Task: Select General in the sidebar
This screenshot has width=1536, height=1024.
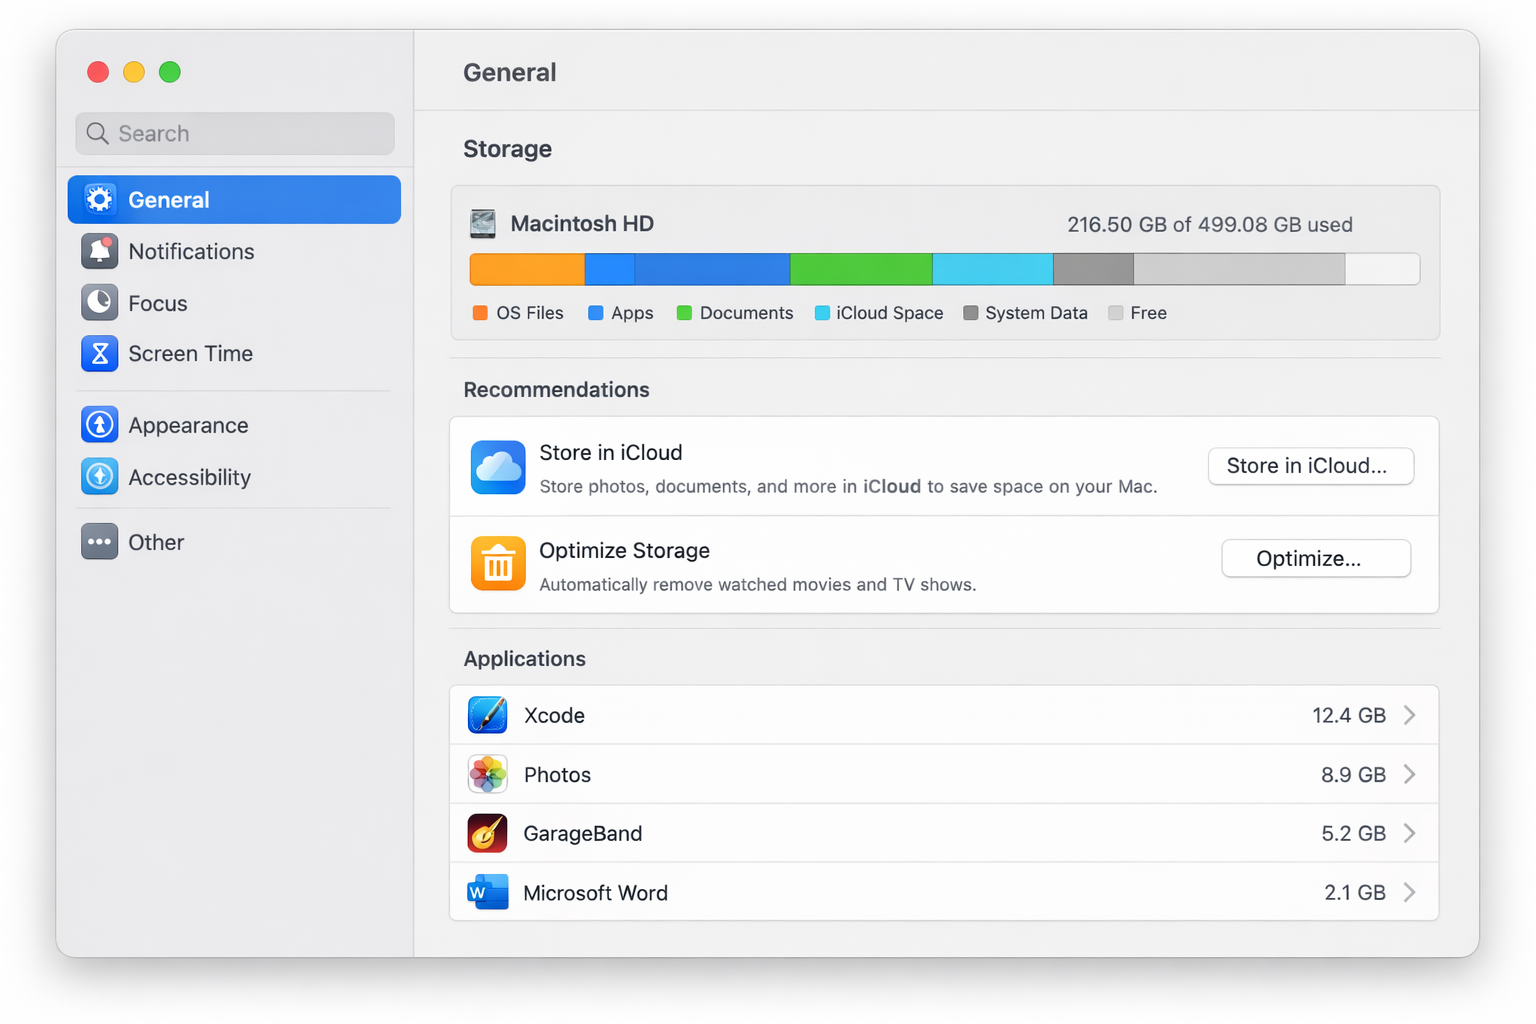Action: [x=234, y=200]
